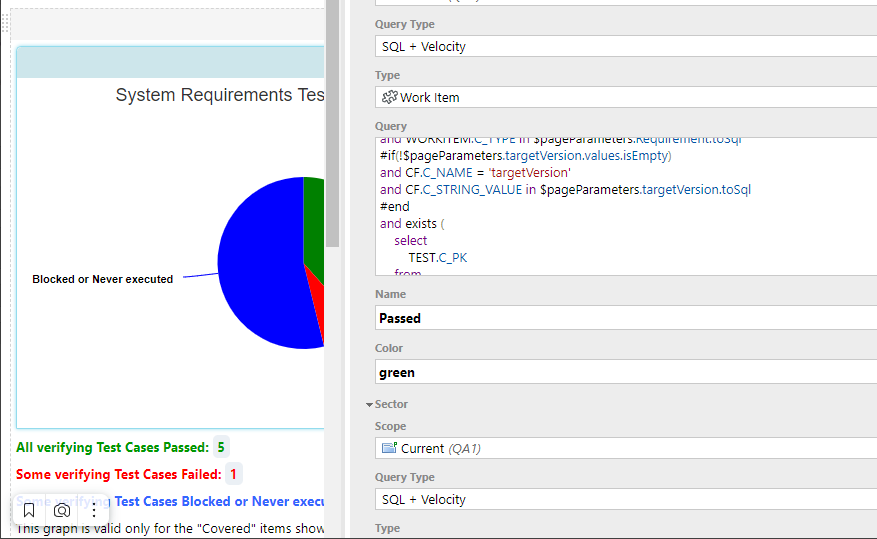Click the 'targetVersion' string in query
This screenshot has height=539, width=877.
(530, 173)
